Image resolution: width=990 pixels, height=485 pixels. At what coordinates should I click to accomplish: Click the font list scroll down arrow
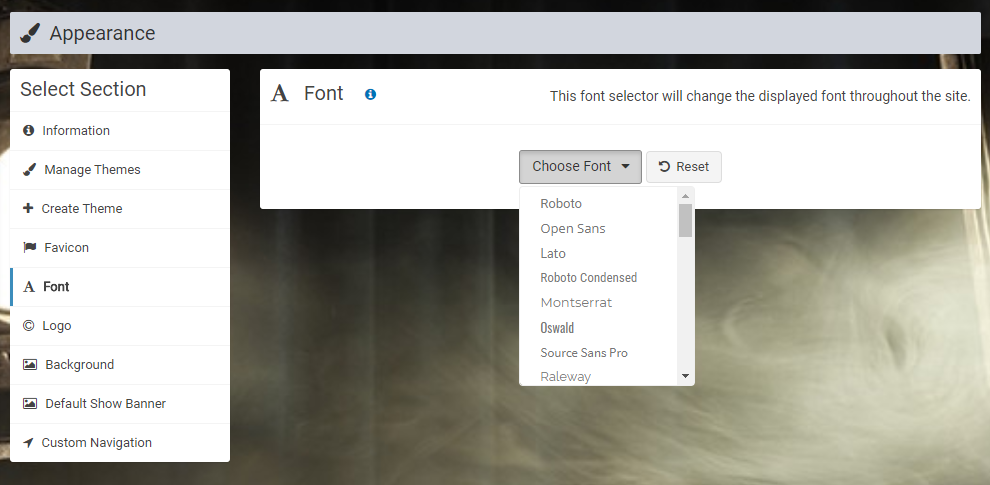pos(686,376)
